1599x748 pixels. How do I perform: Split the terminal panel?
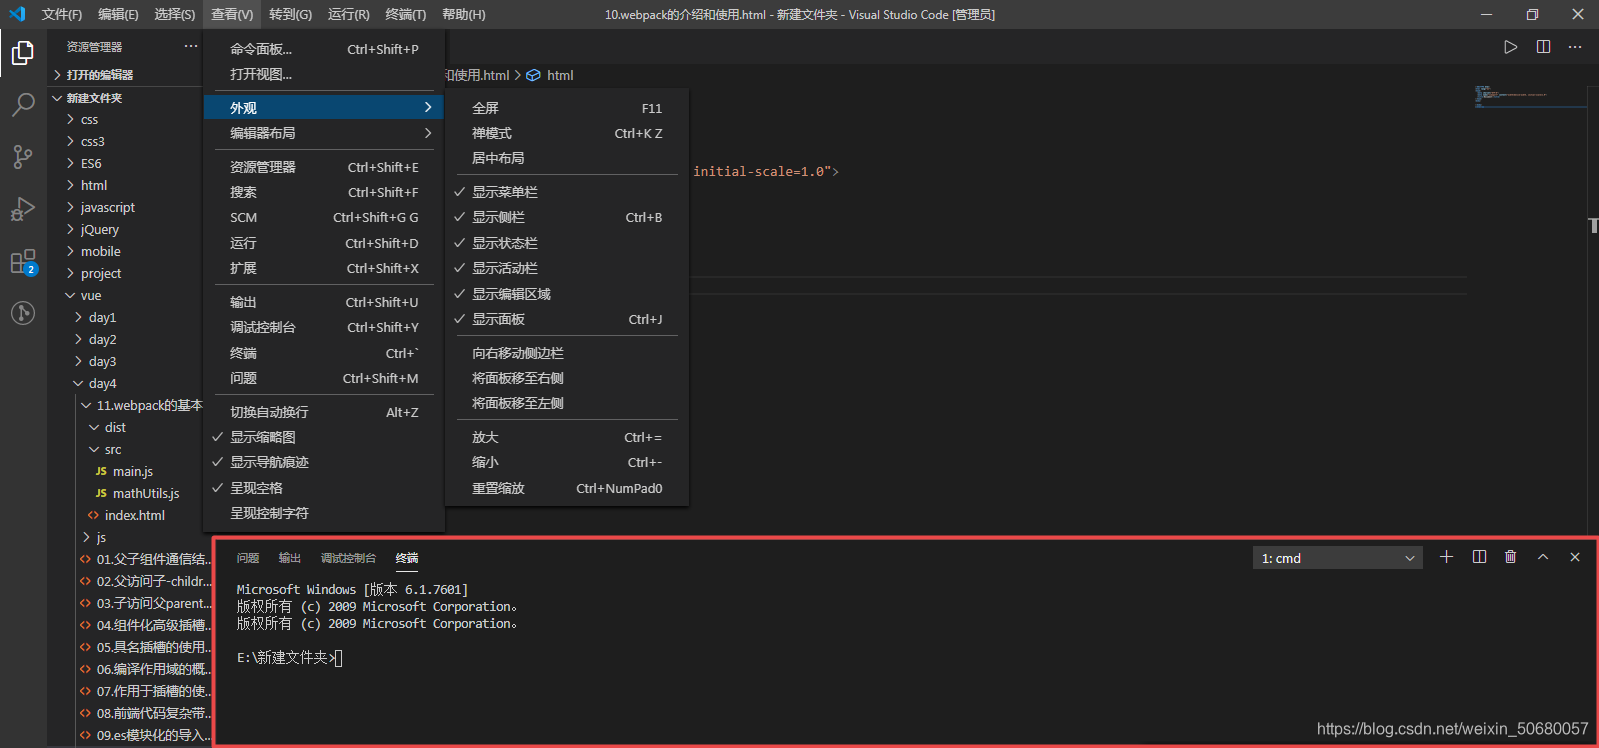1479,557
